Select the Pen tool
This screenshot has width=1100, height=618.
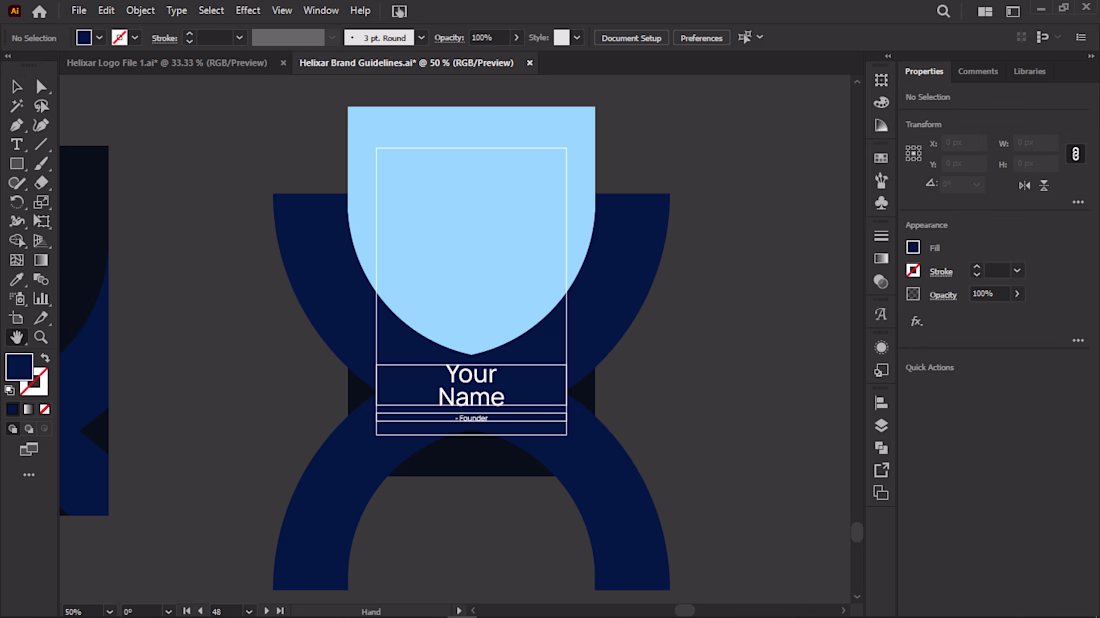(17, 125)
